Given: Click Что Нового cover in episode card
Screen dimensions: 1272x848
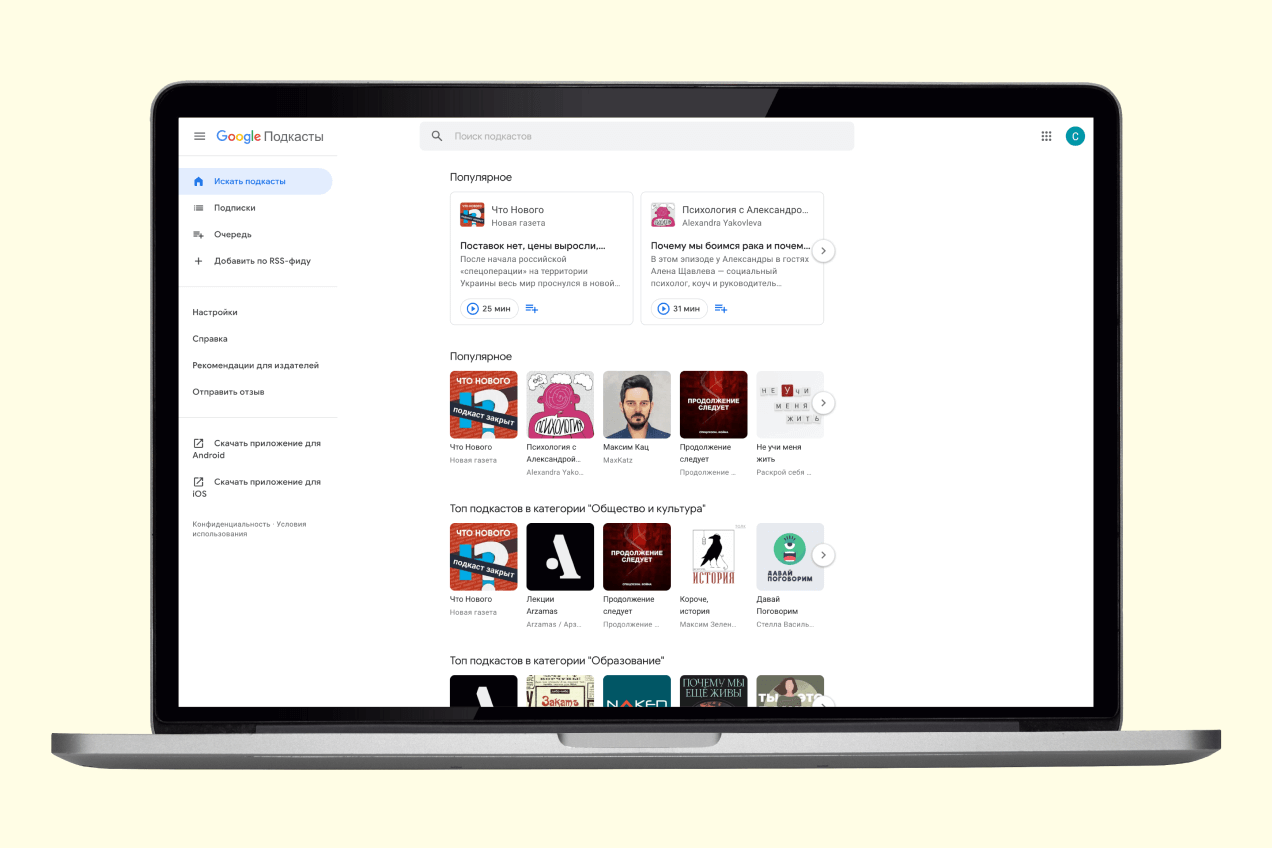Looking at the screenshot, I should pos(472,215).
